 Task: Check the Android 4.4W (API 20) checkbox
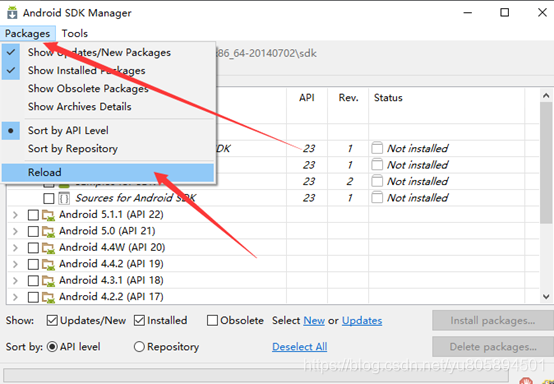click(x=33, y=248)
